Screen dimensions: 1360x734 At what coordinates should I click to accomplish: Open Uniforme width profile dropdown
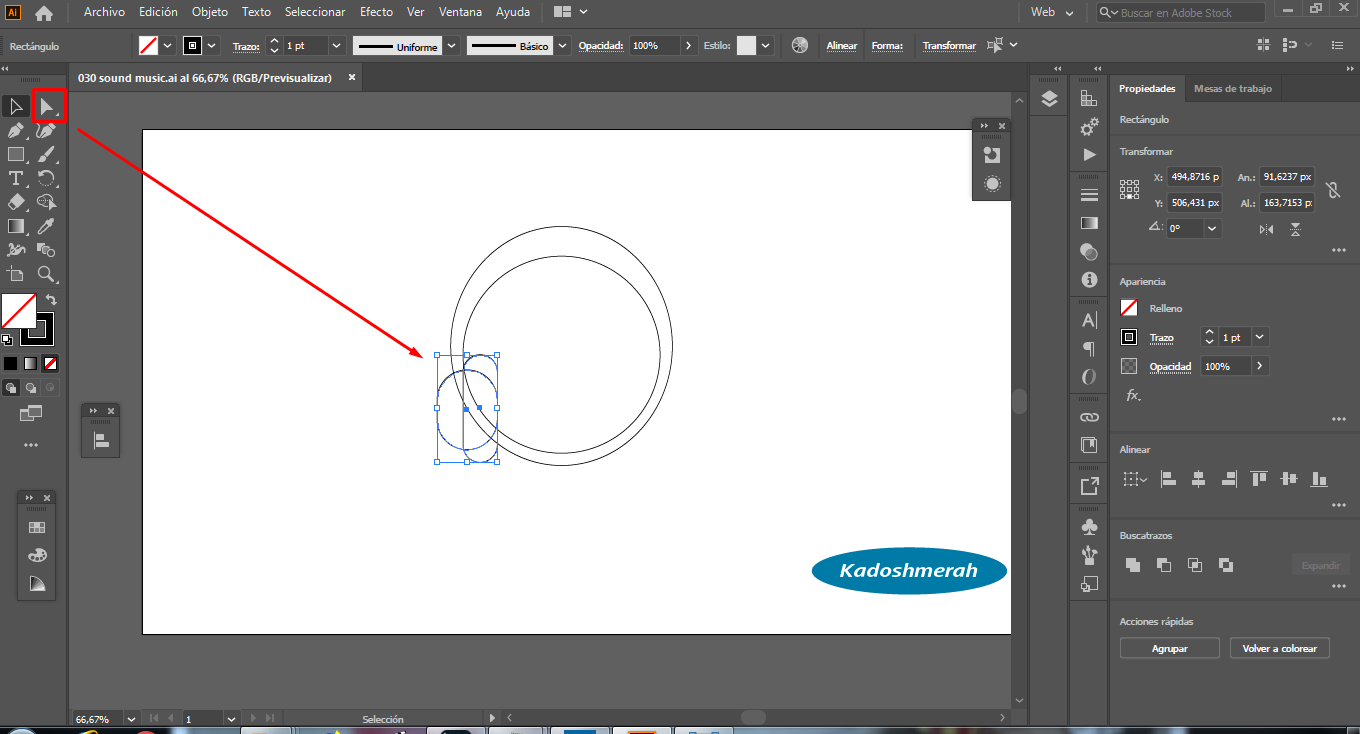452,46
